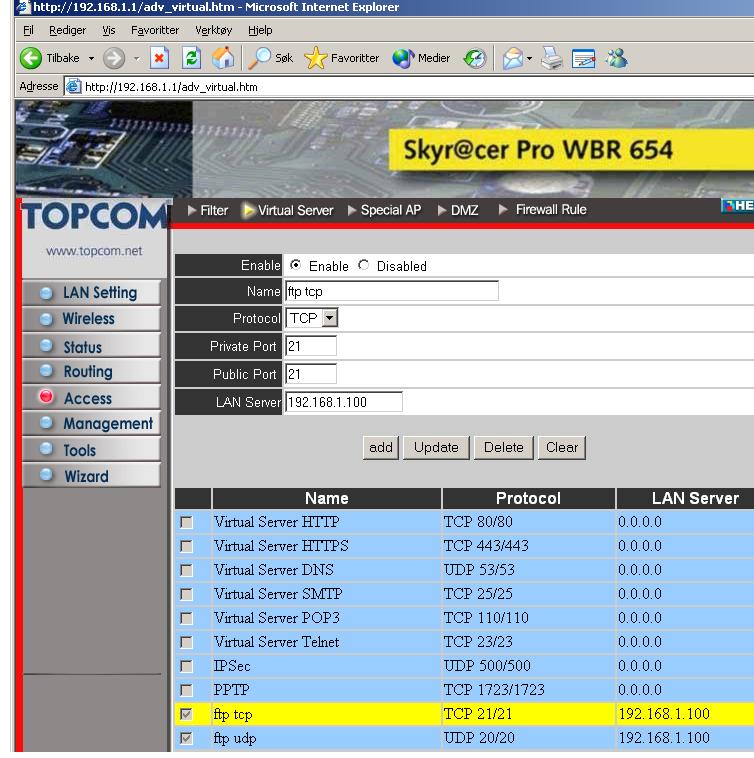The width and height of the screenshot is (754, 758).
Task: Check the Virtual Server SMTP checkbox
Action: [186, 594]
